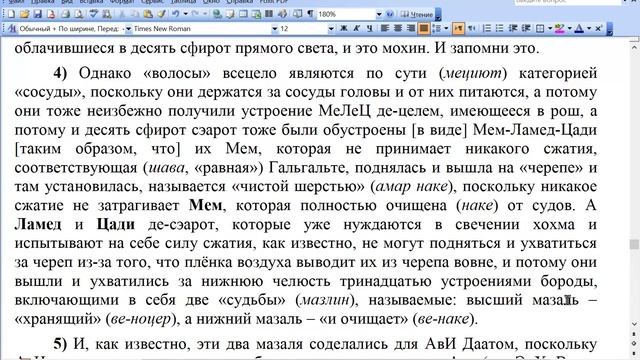Open Print Preview
The image size is (640, 360).
point(78,14)
